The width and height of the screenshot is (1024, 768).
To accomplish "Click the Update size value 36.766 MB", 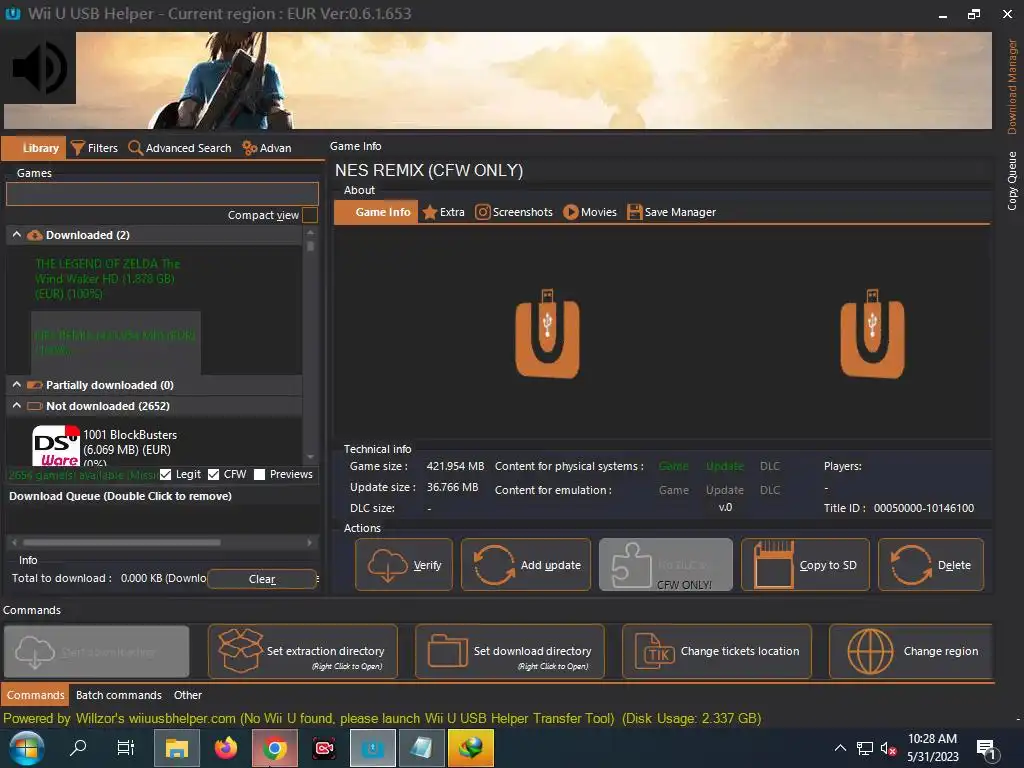I will click(452, 487).
